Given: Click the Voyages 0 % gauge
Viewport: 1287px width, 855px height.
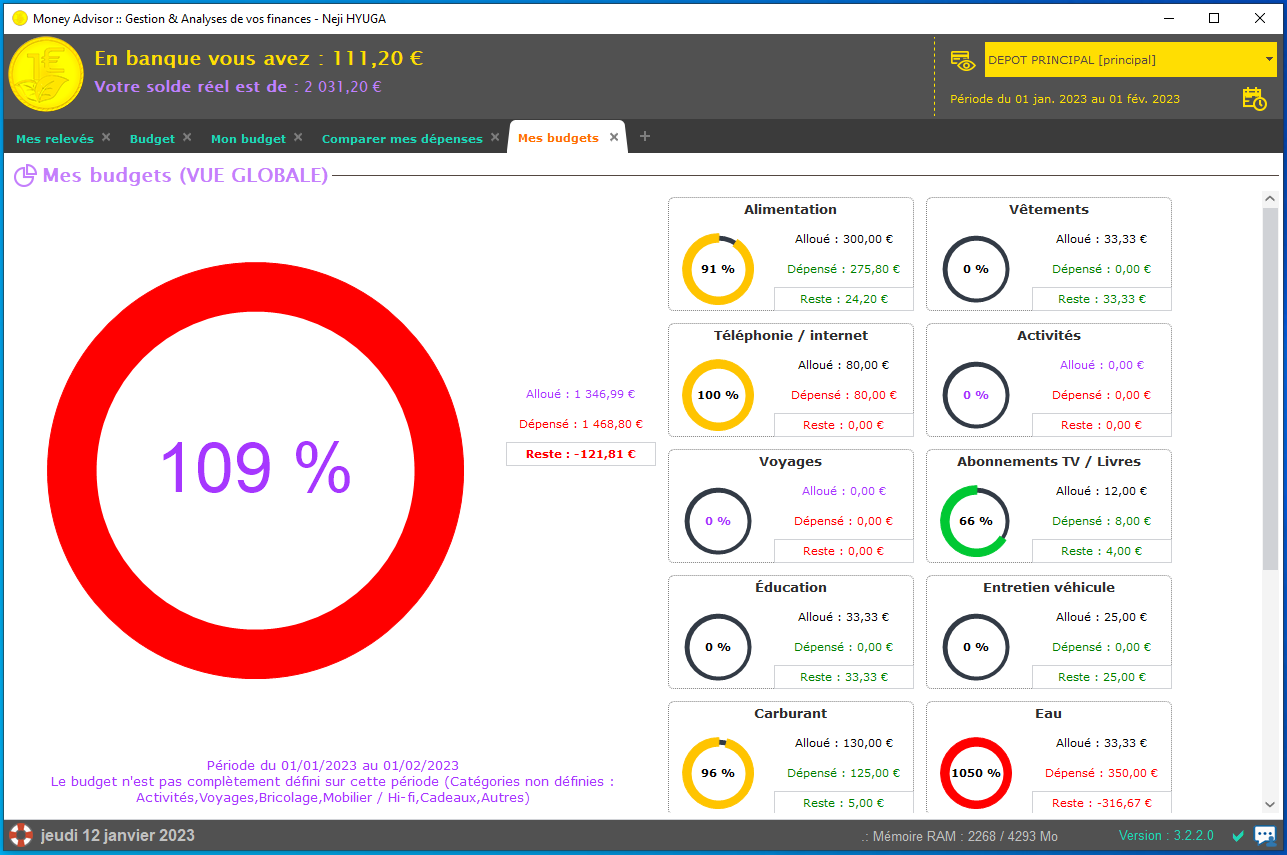Looking at the screenshot, I should tap(717, 521).
